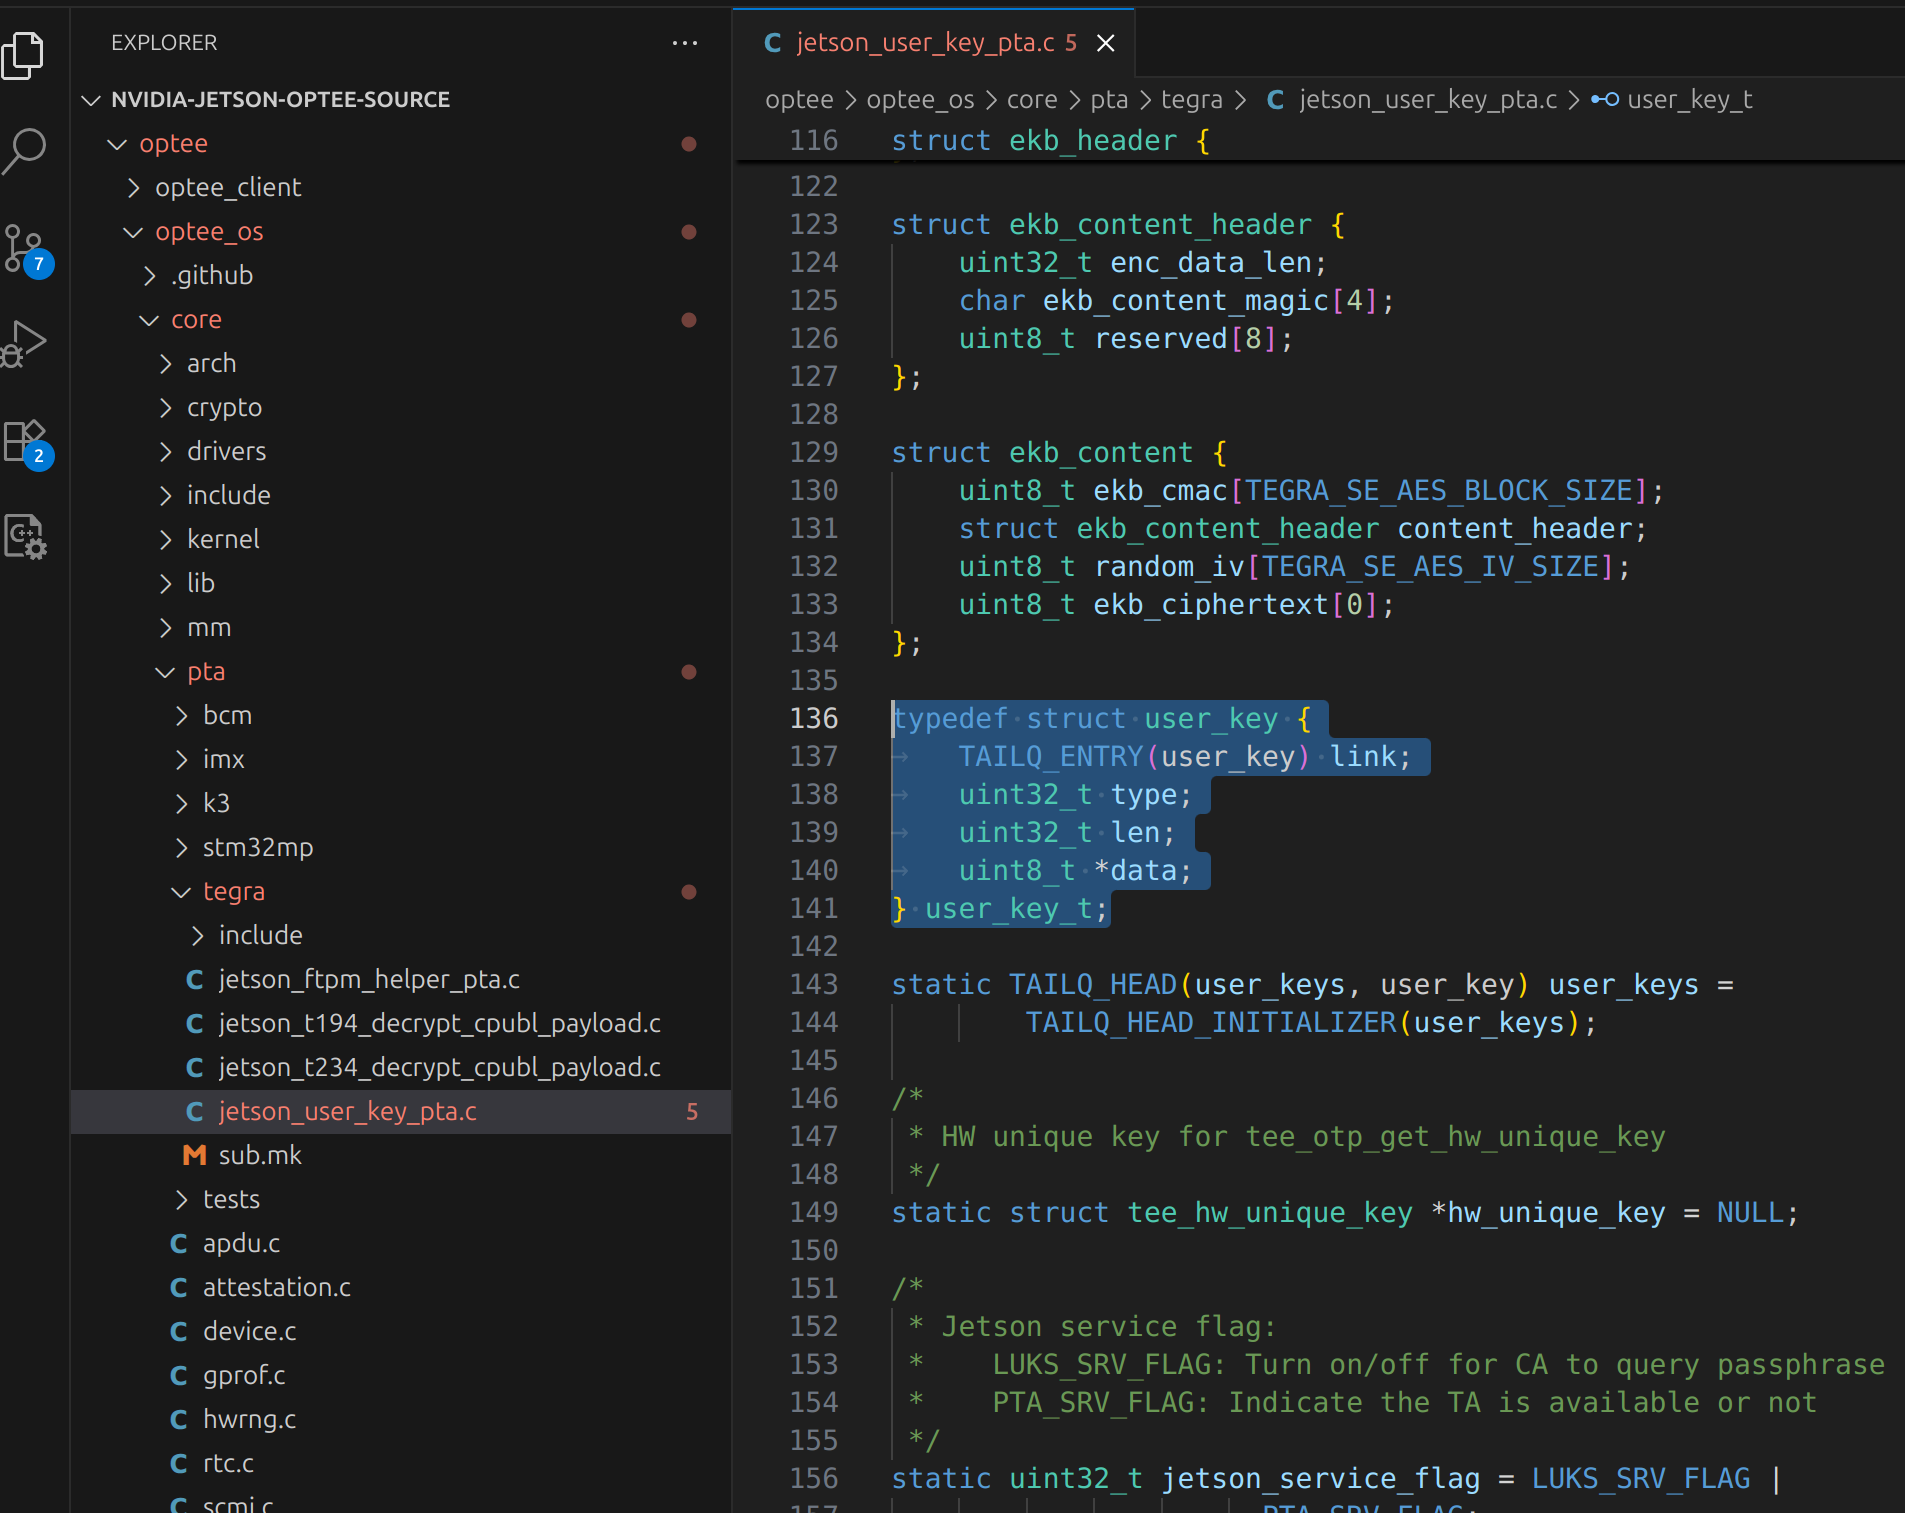
Task: Open the C/C++ settings sidebar icon
Action: pos(24,536)
